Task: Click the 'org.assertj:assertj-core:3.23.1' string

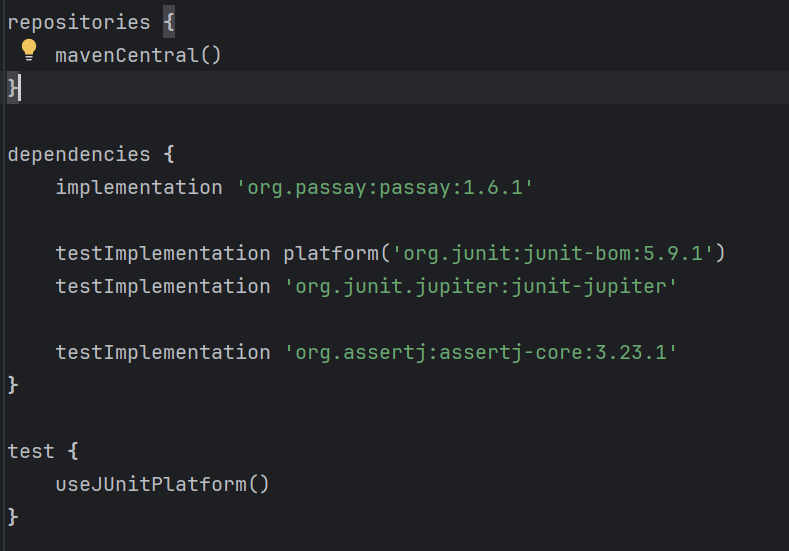Action: point(481,352)
